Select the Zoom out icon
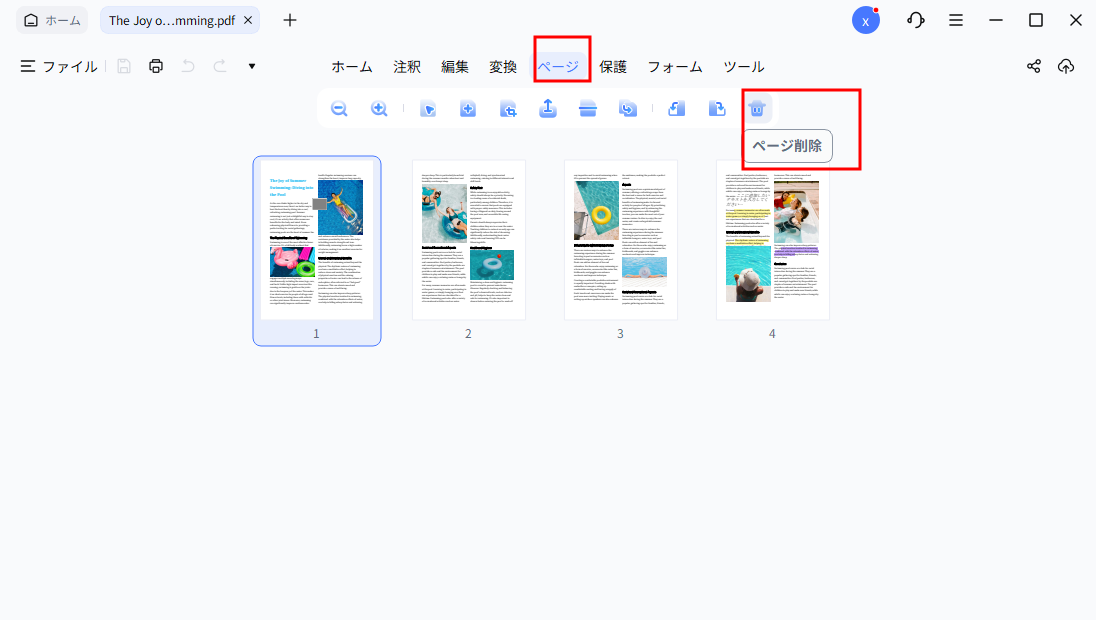The width and height of the screenshot is (1096, 620). (339, 108)
